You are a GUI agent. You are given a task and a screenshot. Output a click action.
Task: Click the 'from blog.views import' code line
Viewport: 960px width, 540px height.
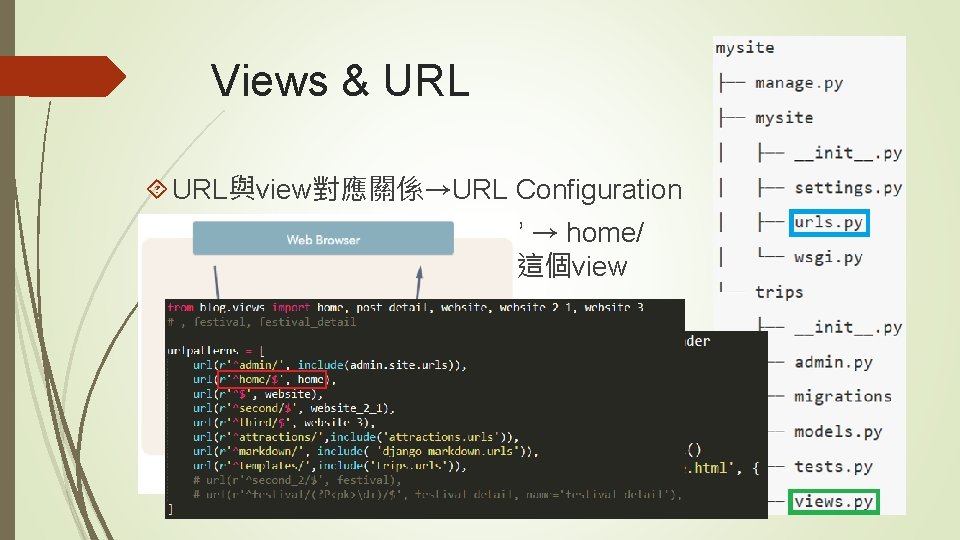(x=405, y=307)
